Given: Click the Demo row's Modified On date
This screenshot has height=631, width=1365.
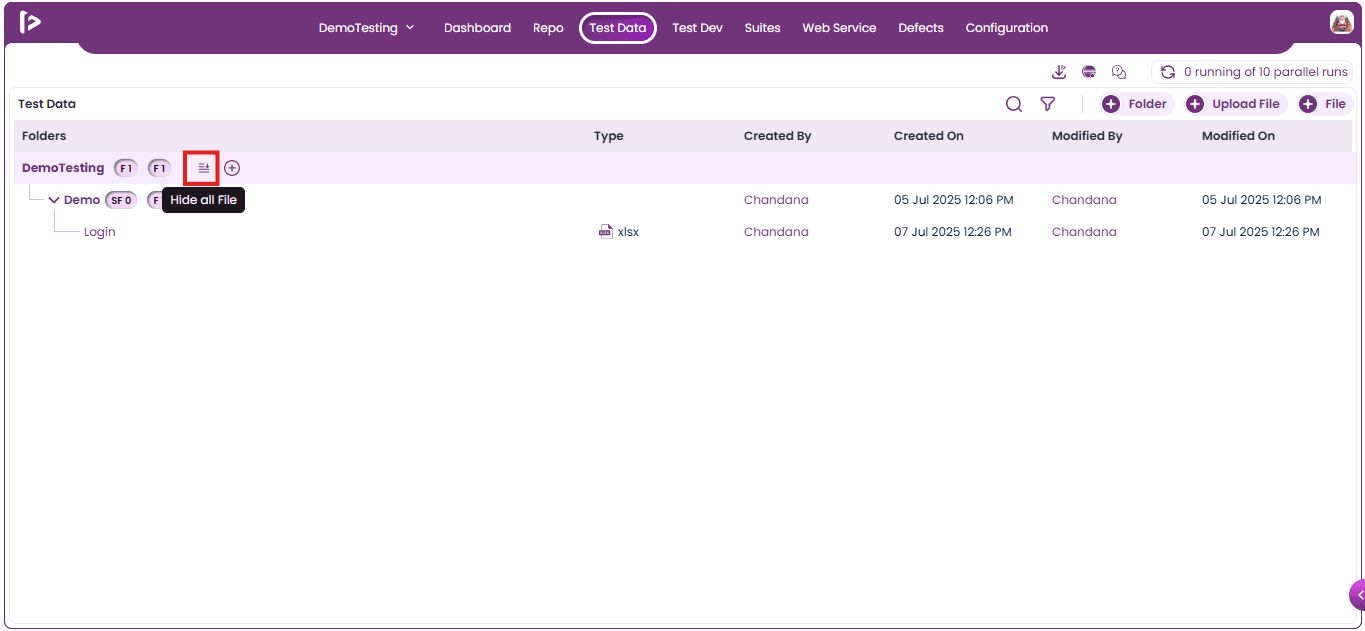Looking at the screenshot, I should click(x=1261, y=200).
